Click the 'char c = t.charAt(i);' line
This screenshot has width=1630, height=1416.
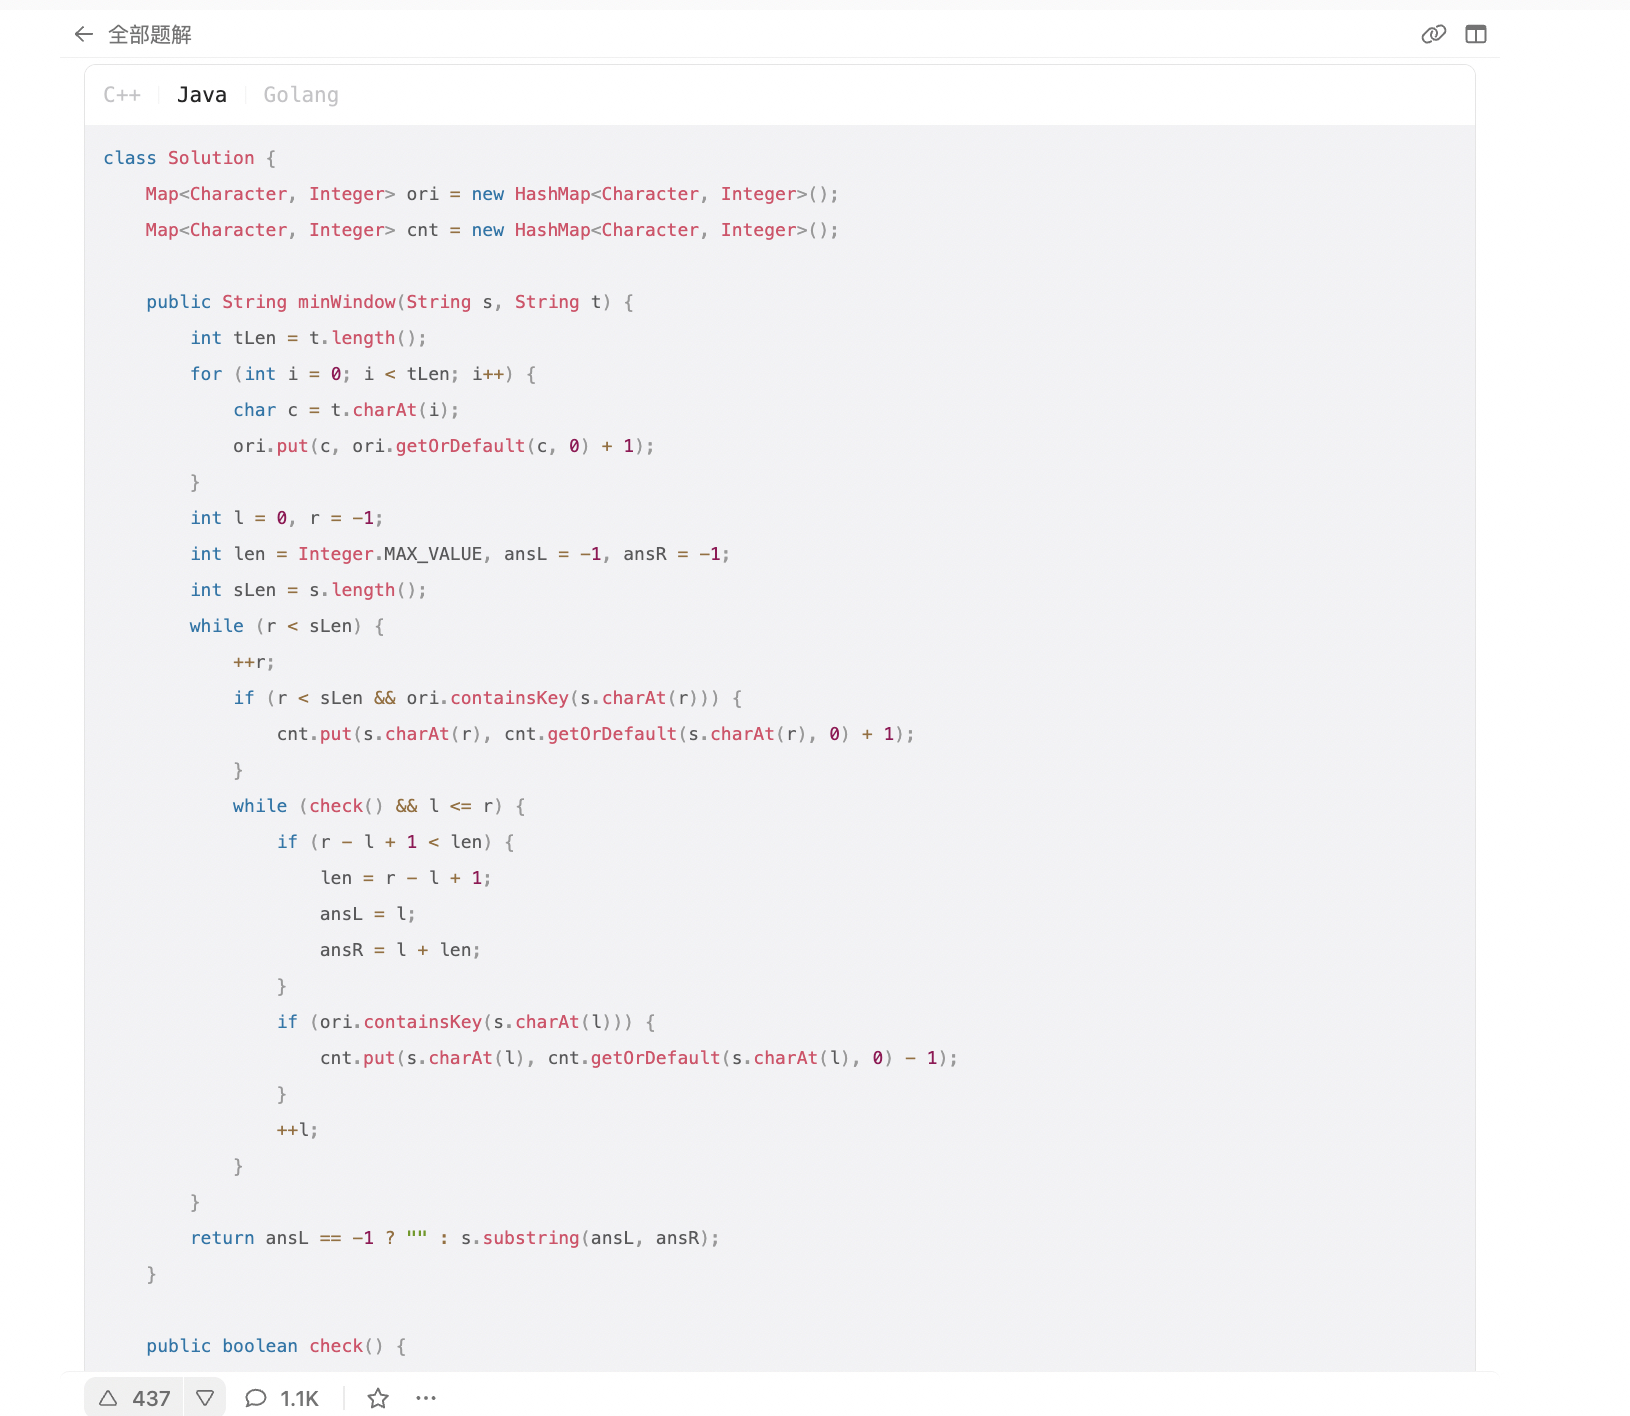point(346,410)
